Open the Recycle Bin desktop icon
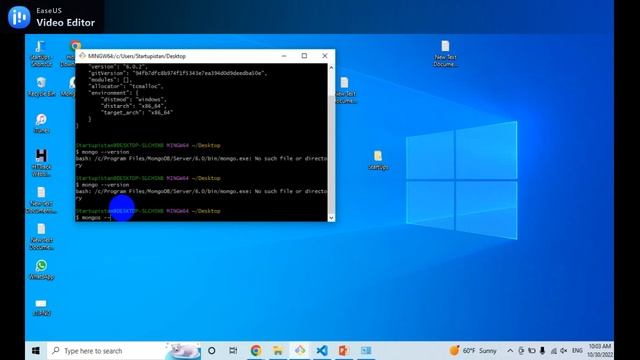The height and width of the screenshot is (360, 640). [41, 87]
